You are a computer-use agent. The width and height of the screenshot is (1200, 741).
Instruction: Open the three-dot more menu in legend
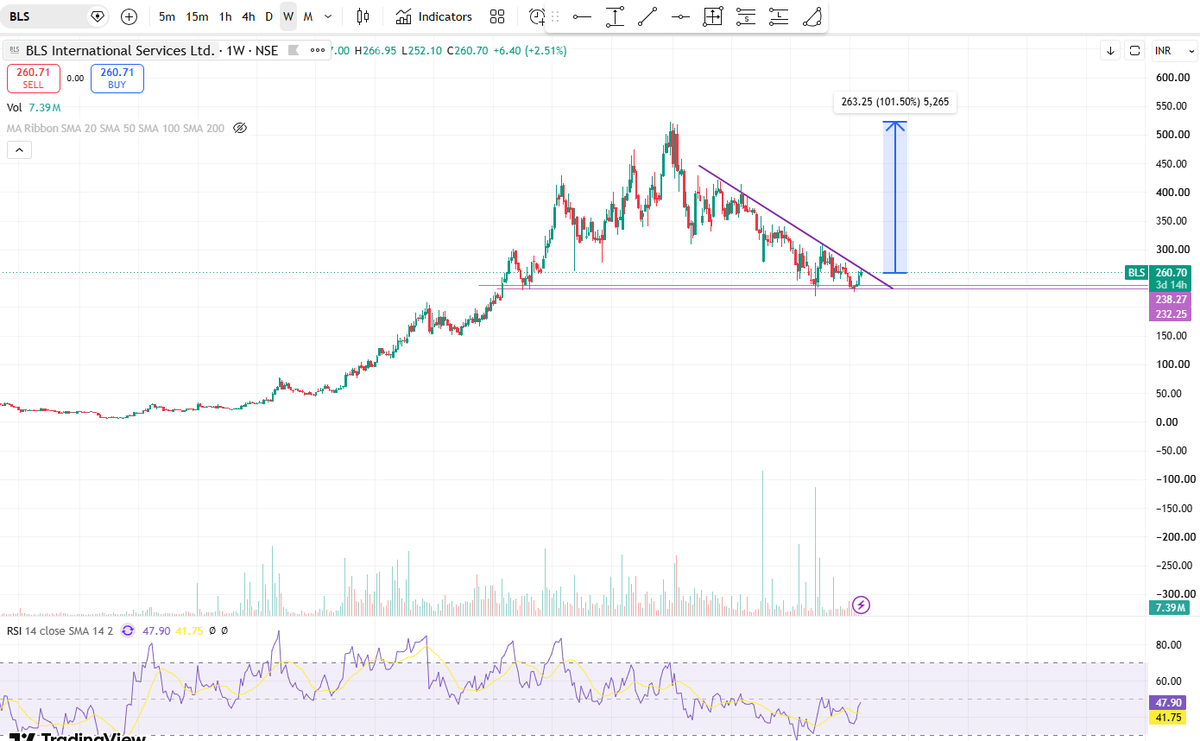[x=318, y=50]
